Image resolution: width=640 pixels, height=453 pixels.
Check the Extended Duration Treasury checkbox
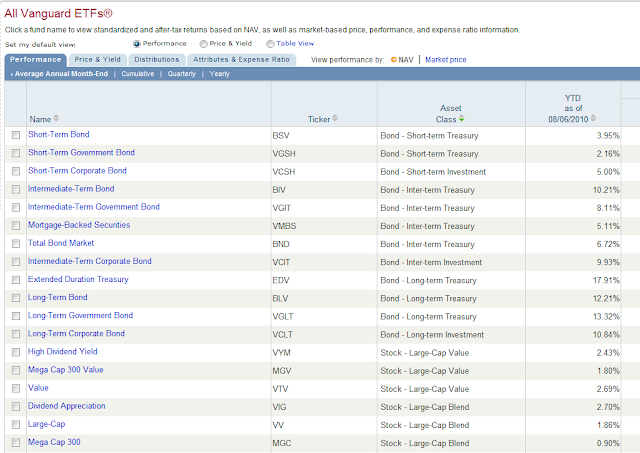16,280
